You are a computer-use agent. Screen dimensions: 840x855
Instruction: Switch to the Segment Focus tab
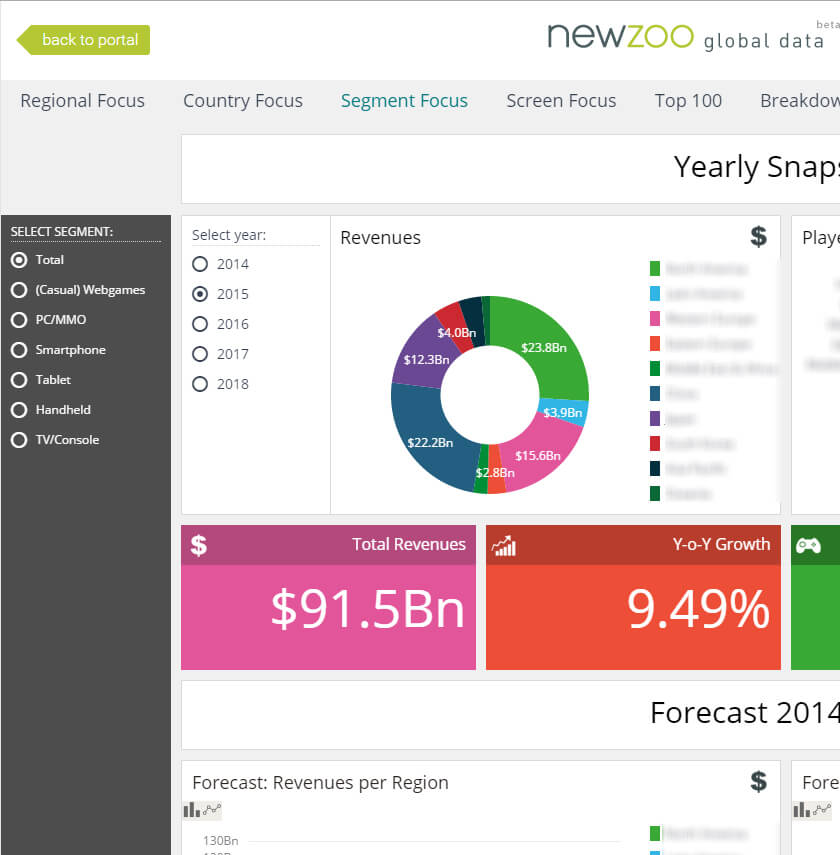(x=404, y=101)
